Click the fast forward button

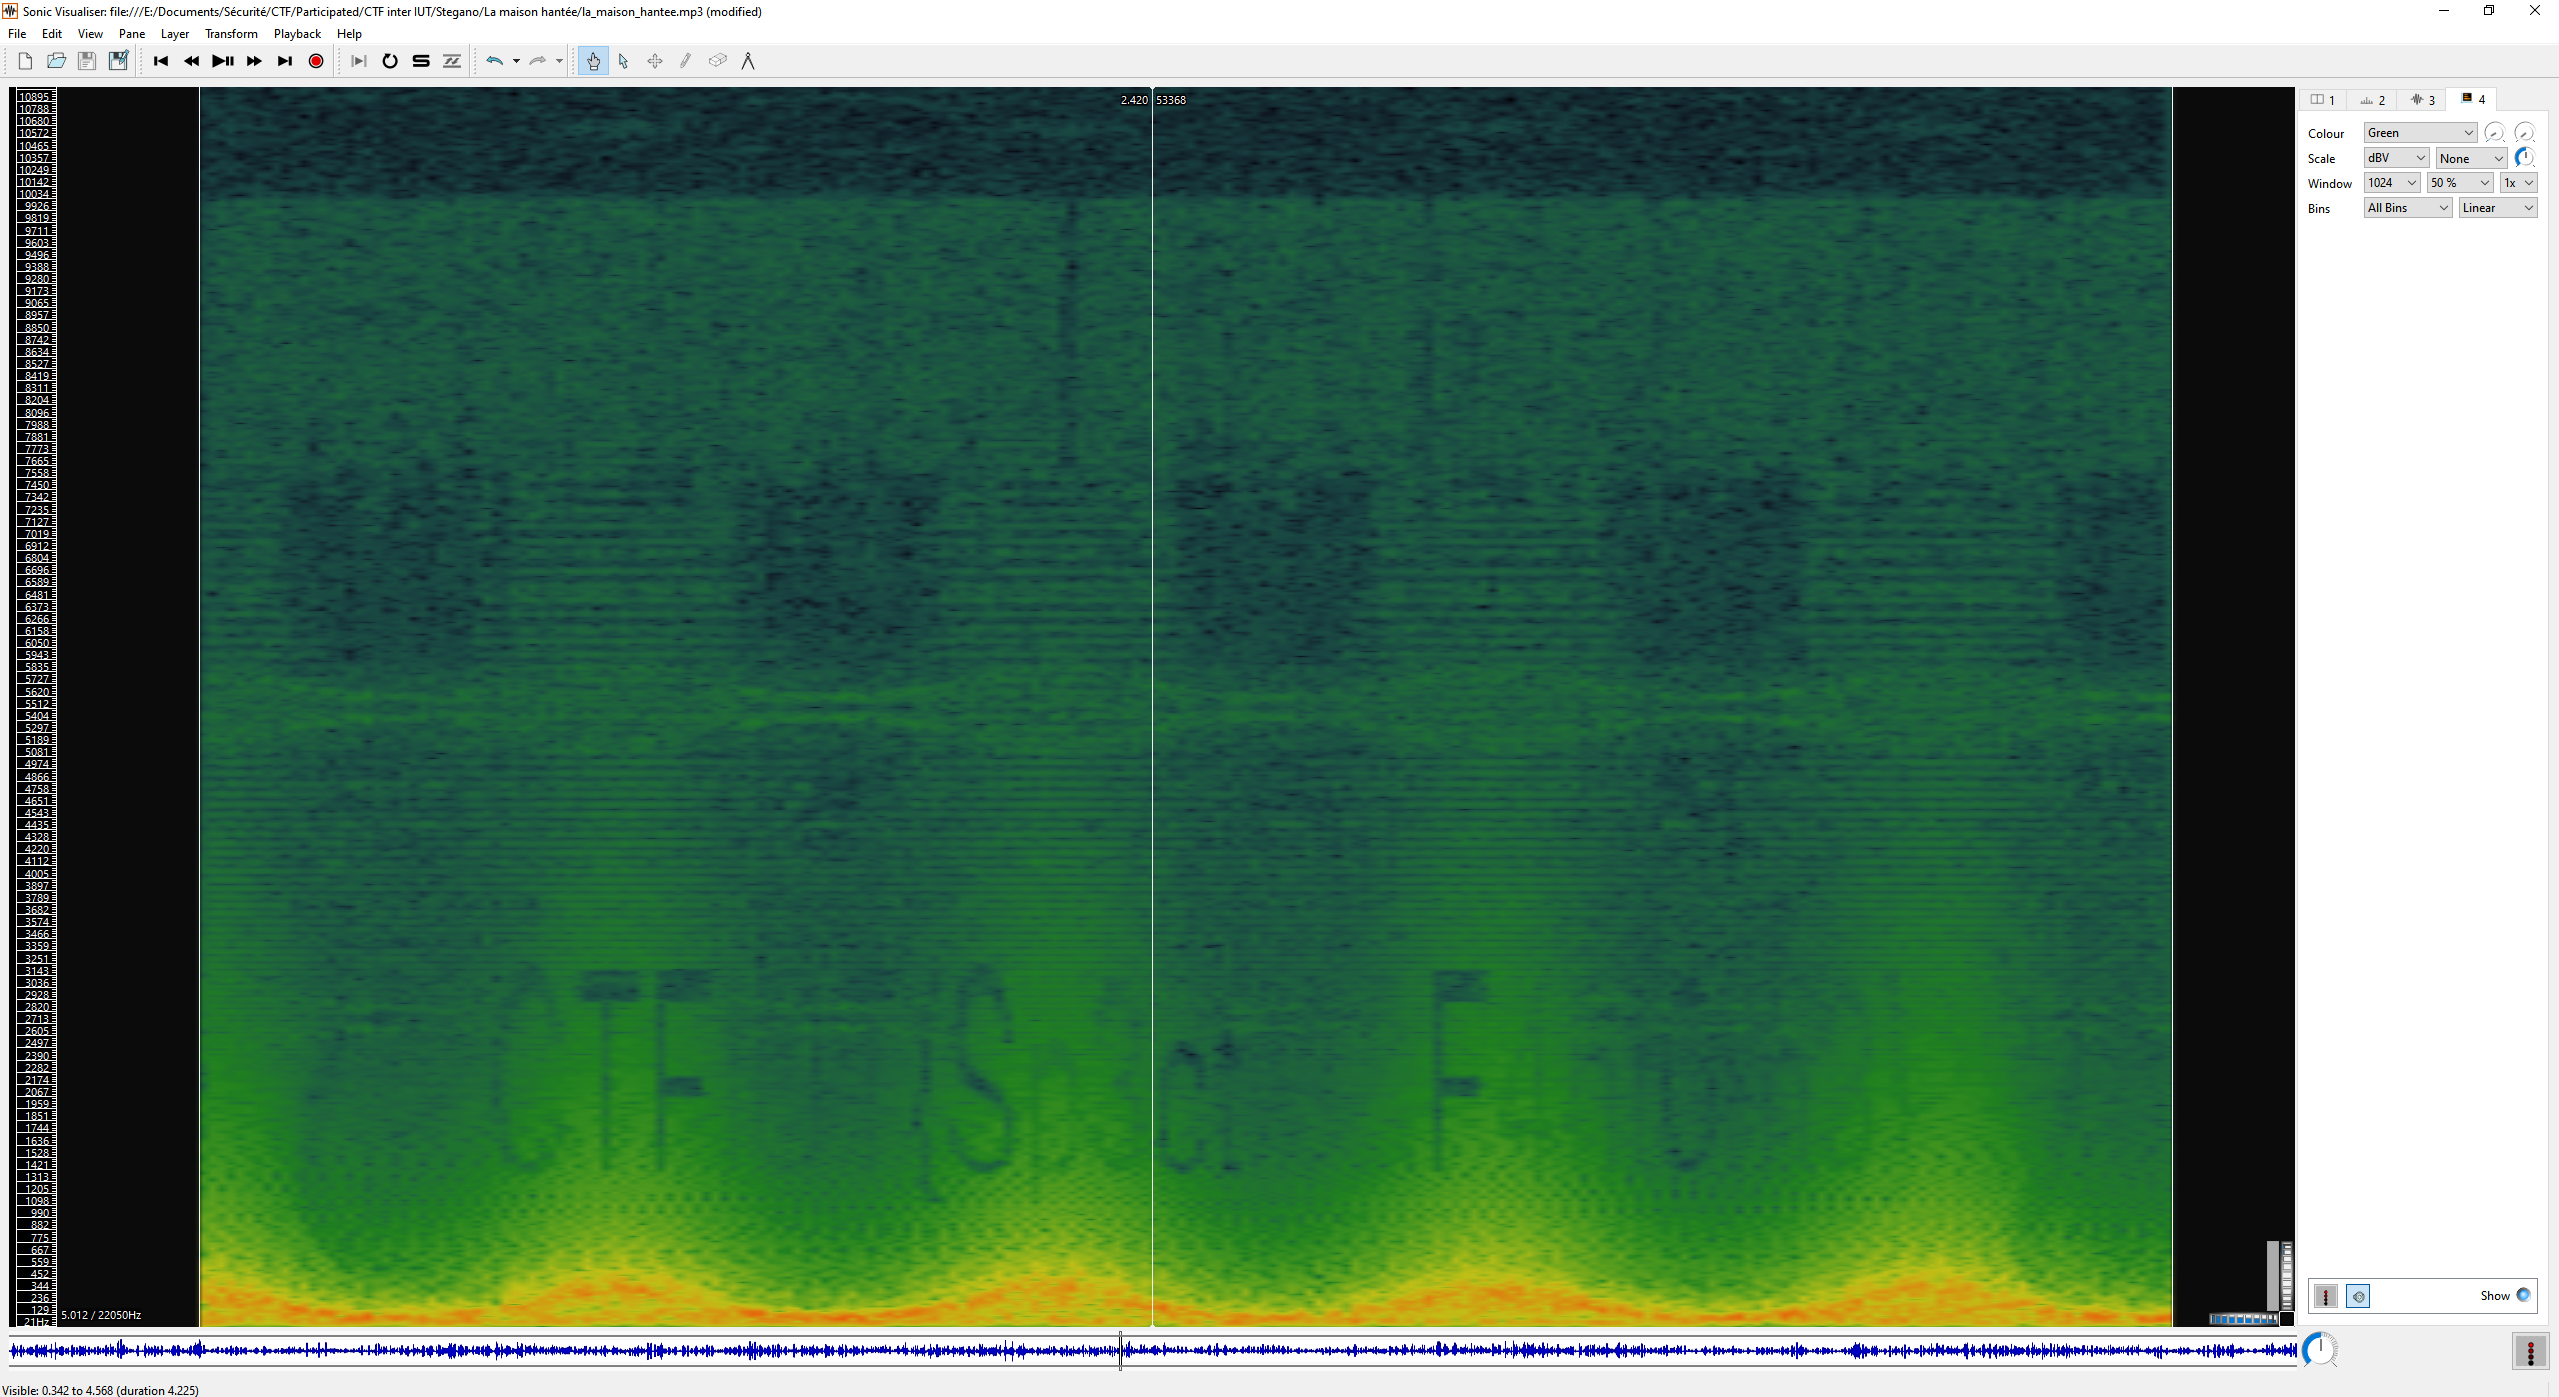(253, 61)
